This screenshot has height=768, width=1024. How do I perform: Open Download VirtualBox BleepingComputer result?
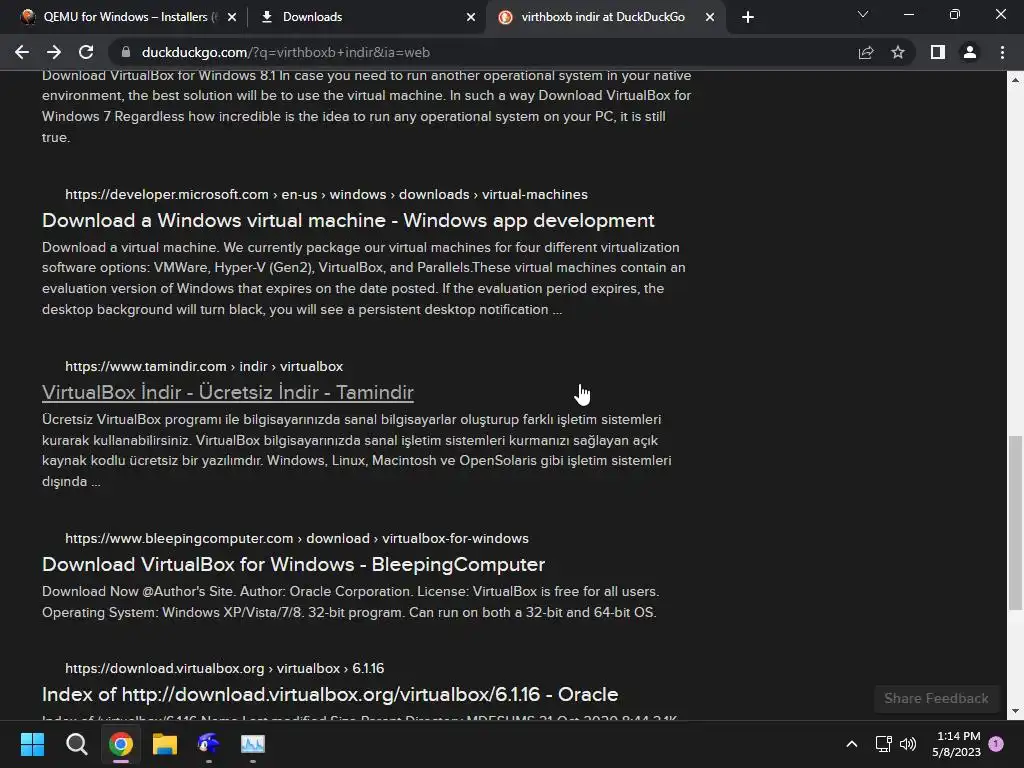point(293,564)
